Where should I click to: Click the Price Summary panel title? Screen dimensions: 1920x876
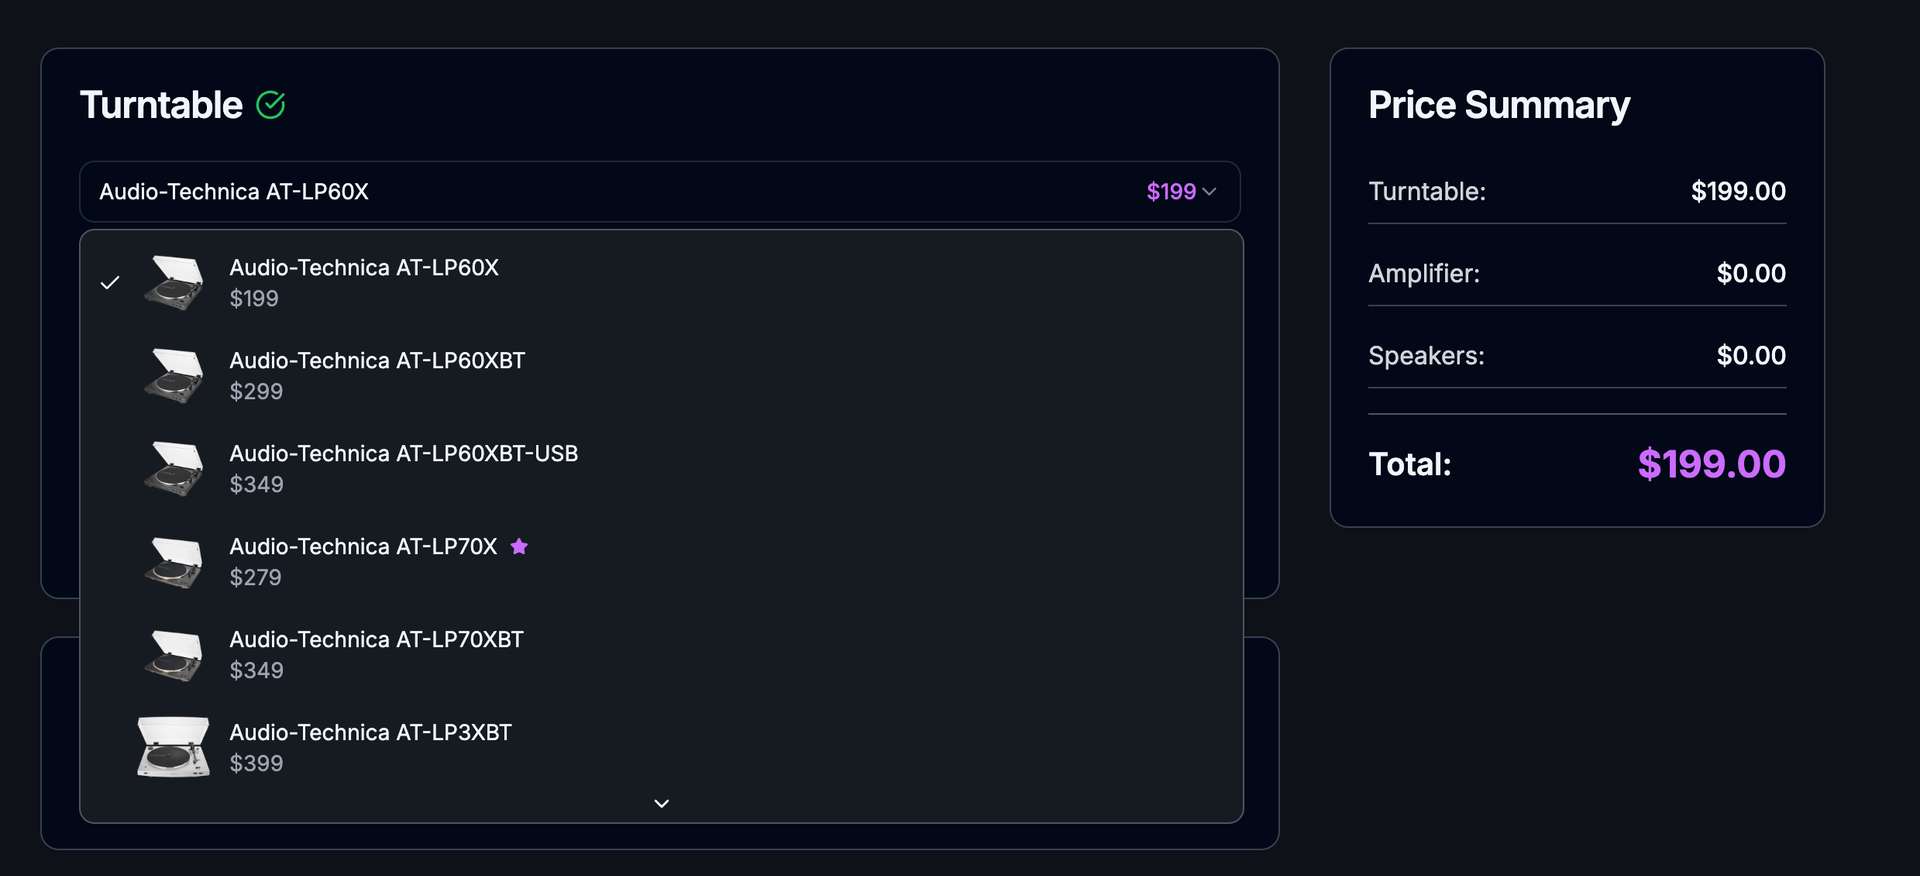click(x=1499, y=105)
